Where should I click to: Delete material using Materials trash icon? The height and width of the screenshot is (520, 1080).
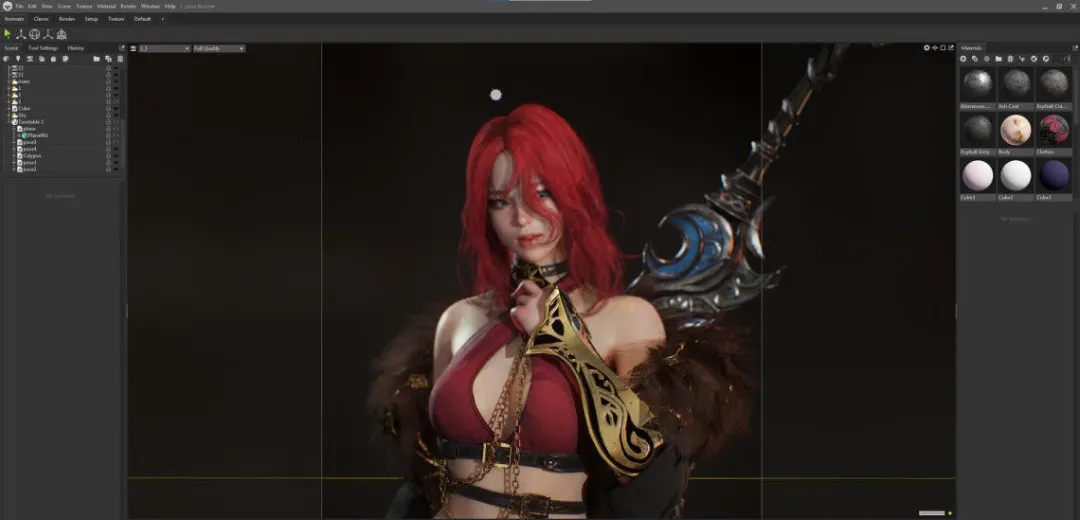[1010, 59]
